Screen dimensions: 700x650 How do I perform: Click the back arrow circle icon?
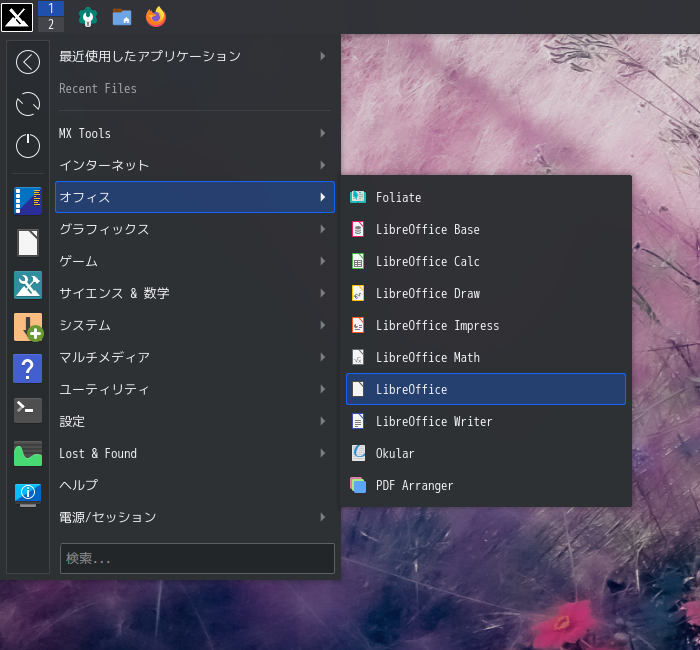pyautogui.click(x=28, y=62)
